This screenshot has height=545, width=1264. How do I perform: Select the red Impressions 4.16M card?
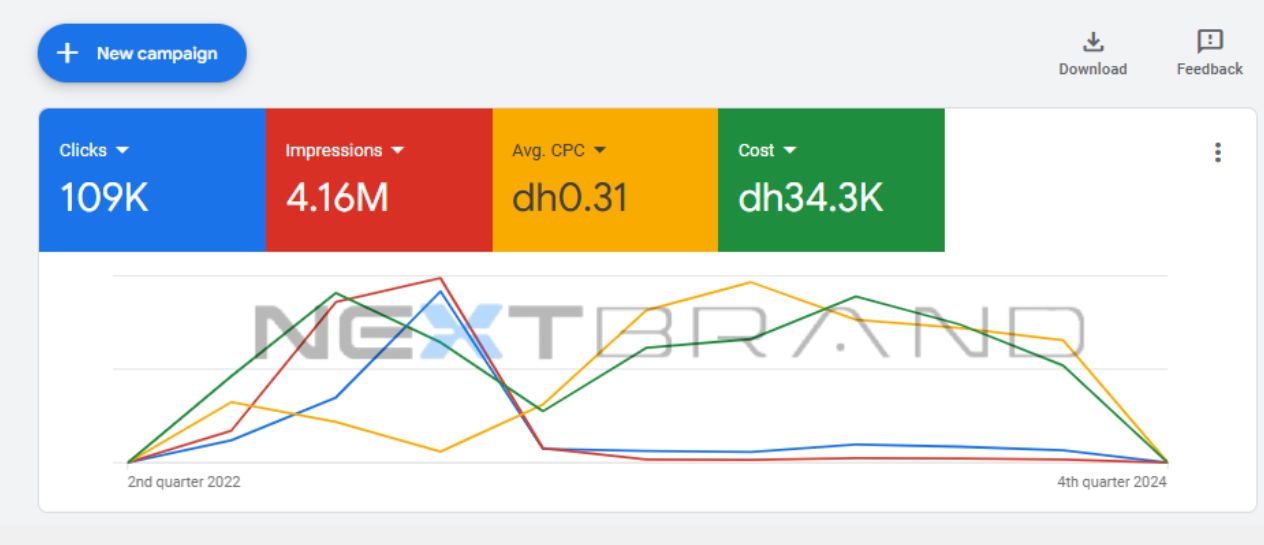(x=379, y=180)
